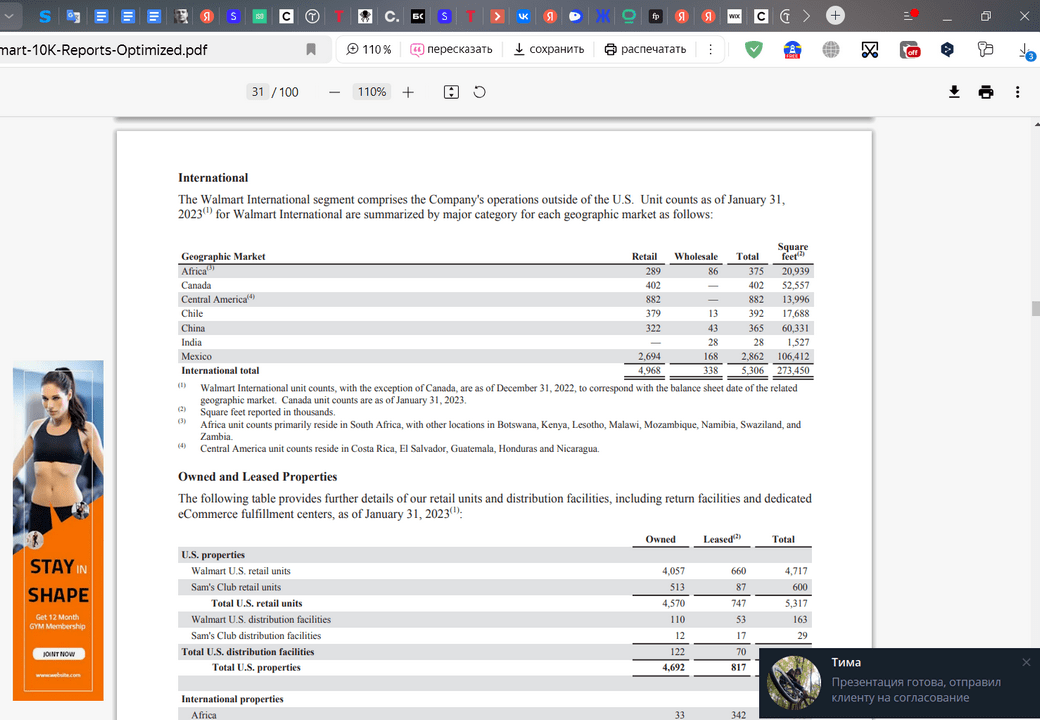
Task: Click the vertical scrollbar thumb
Action: click(1035, 308)
